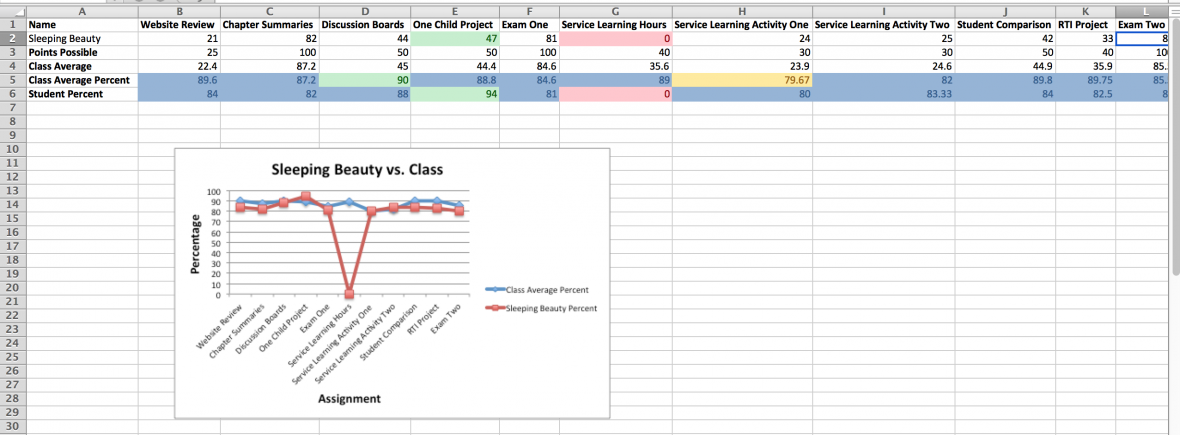Select the green Discussion Boards 90 cell
Image resolution: width=1180 pixels, height=435 pixels.
[365, 80]
